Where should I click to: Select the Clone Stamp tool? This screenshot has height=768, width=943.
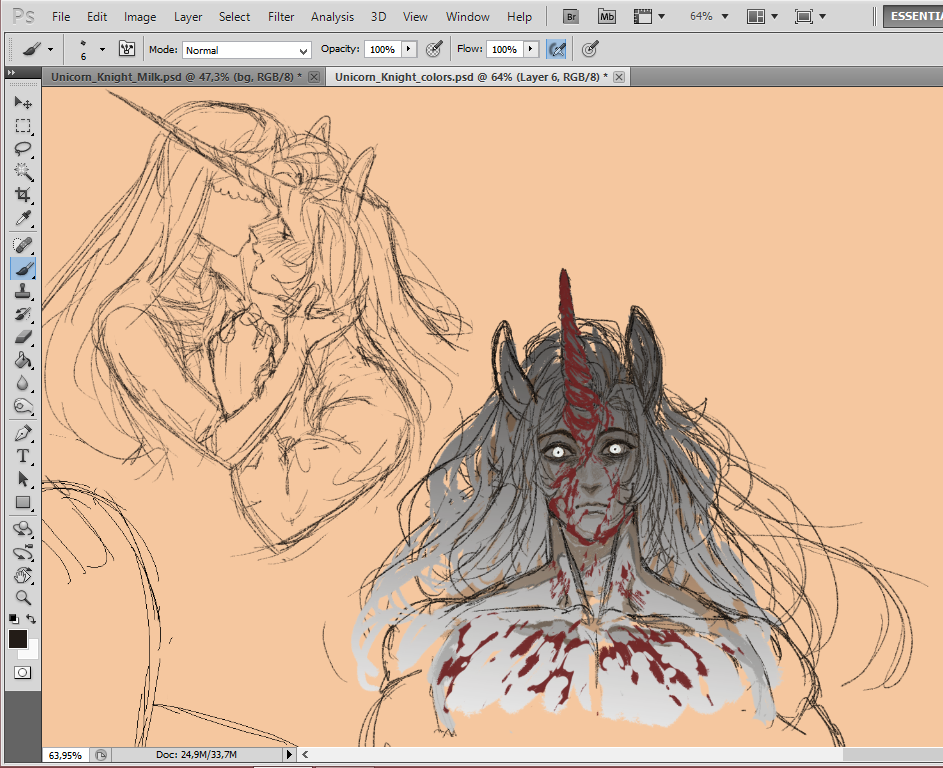[23, 292]
